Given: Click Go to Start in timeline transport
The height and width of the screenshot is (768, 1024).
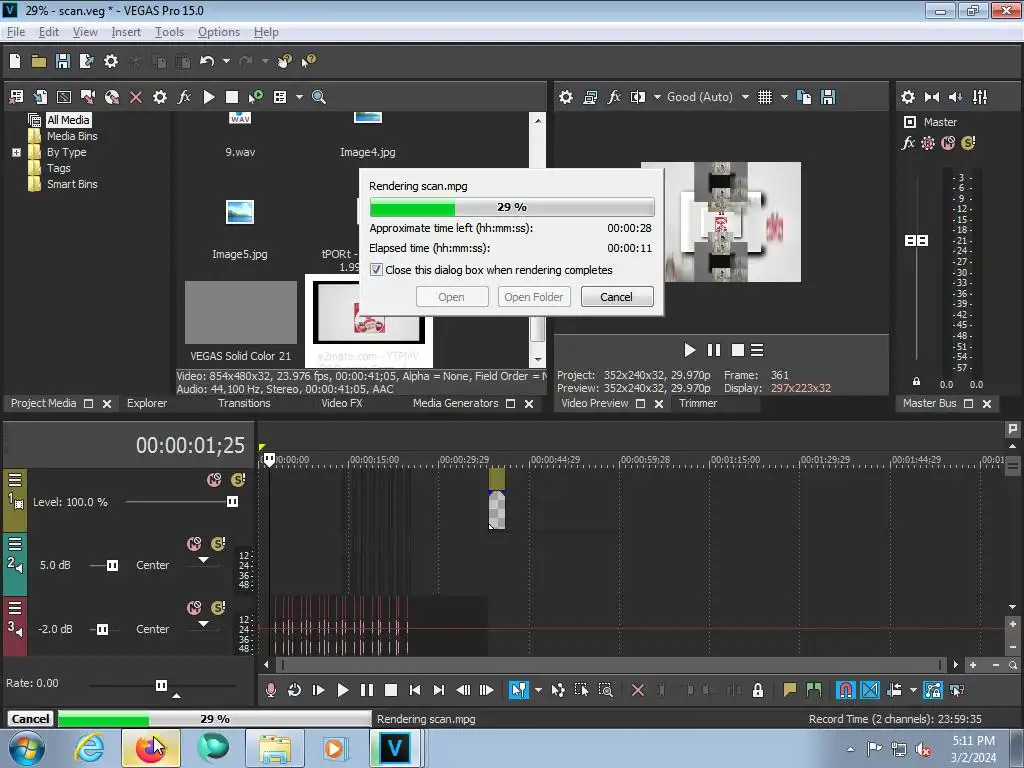Looking at the screenshot, I should click(x=415, y=690).
